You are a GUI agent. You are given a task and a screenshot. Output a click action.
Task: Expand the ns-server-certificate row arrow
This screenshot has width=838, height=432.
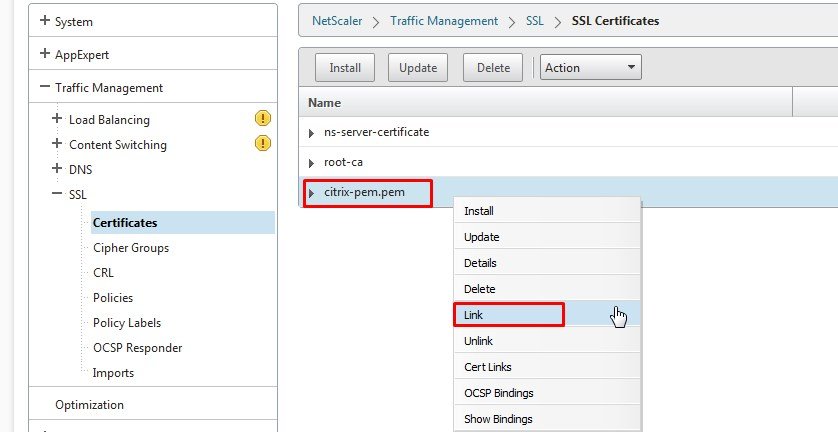tap(312, 133)
